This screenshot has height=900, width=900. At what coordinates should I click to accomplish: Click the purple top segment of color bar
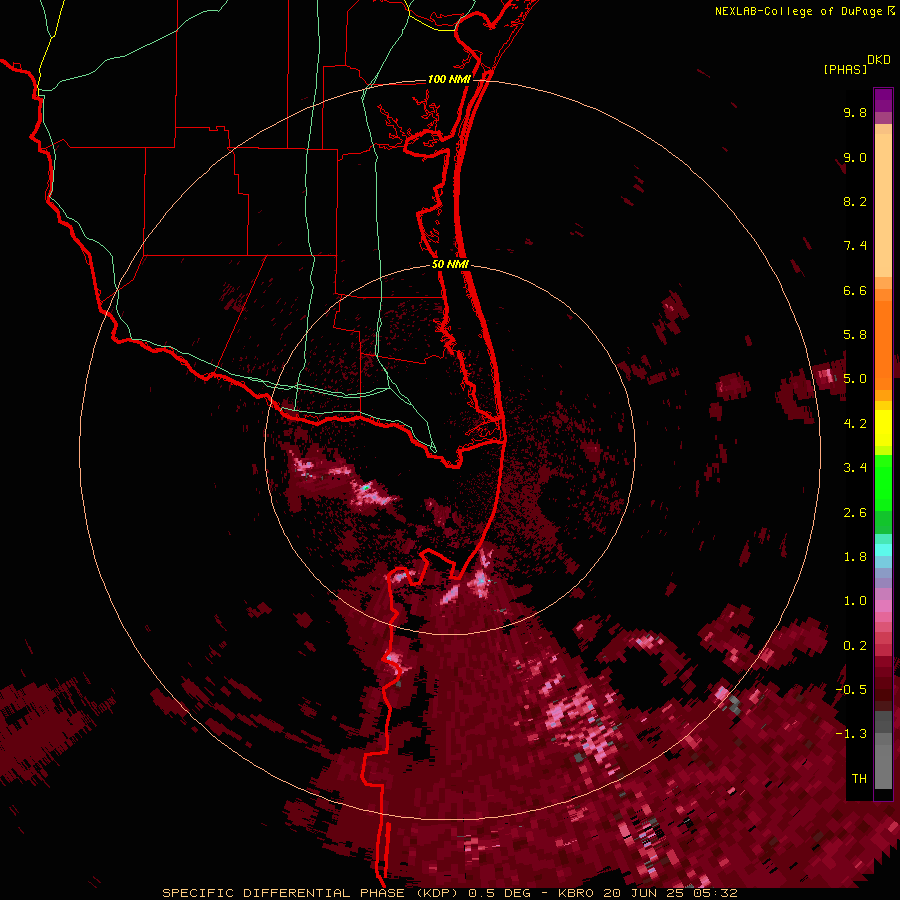(x=883, y=100)
